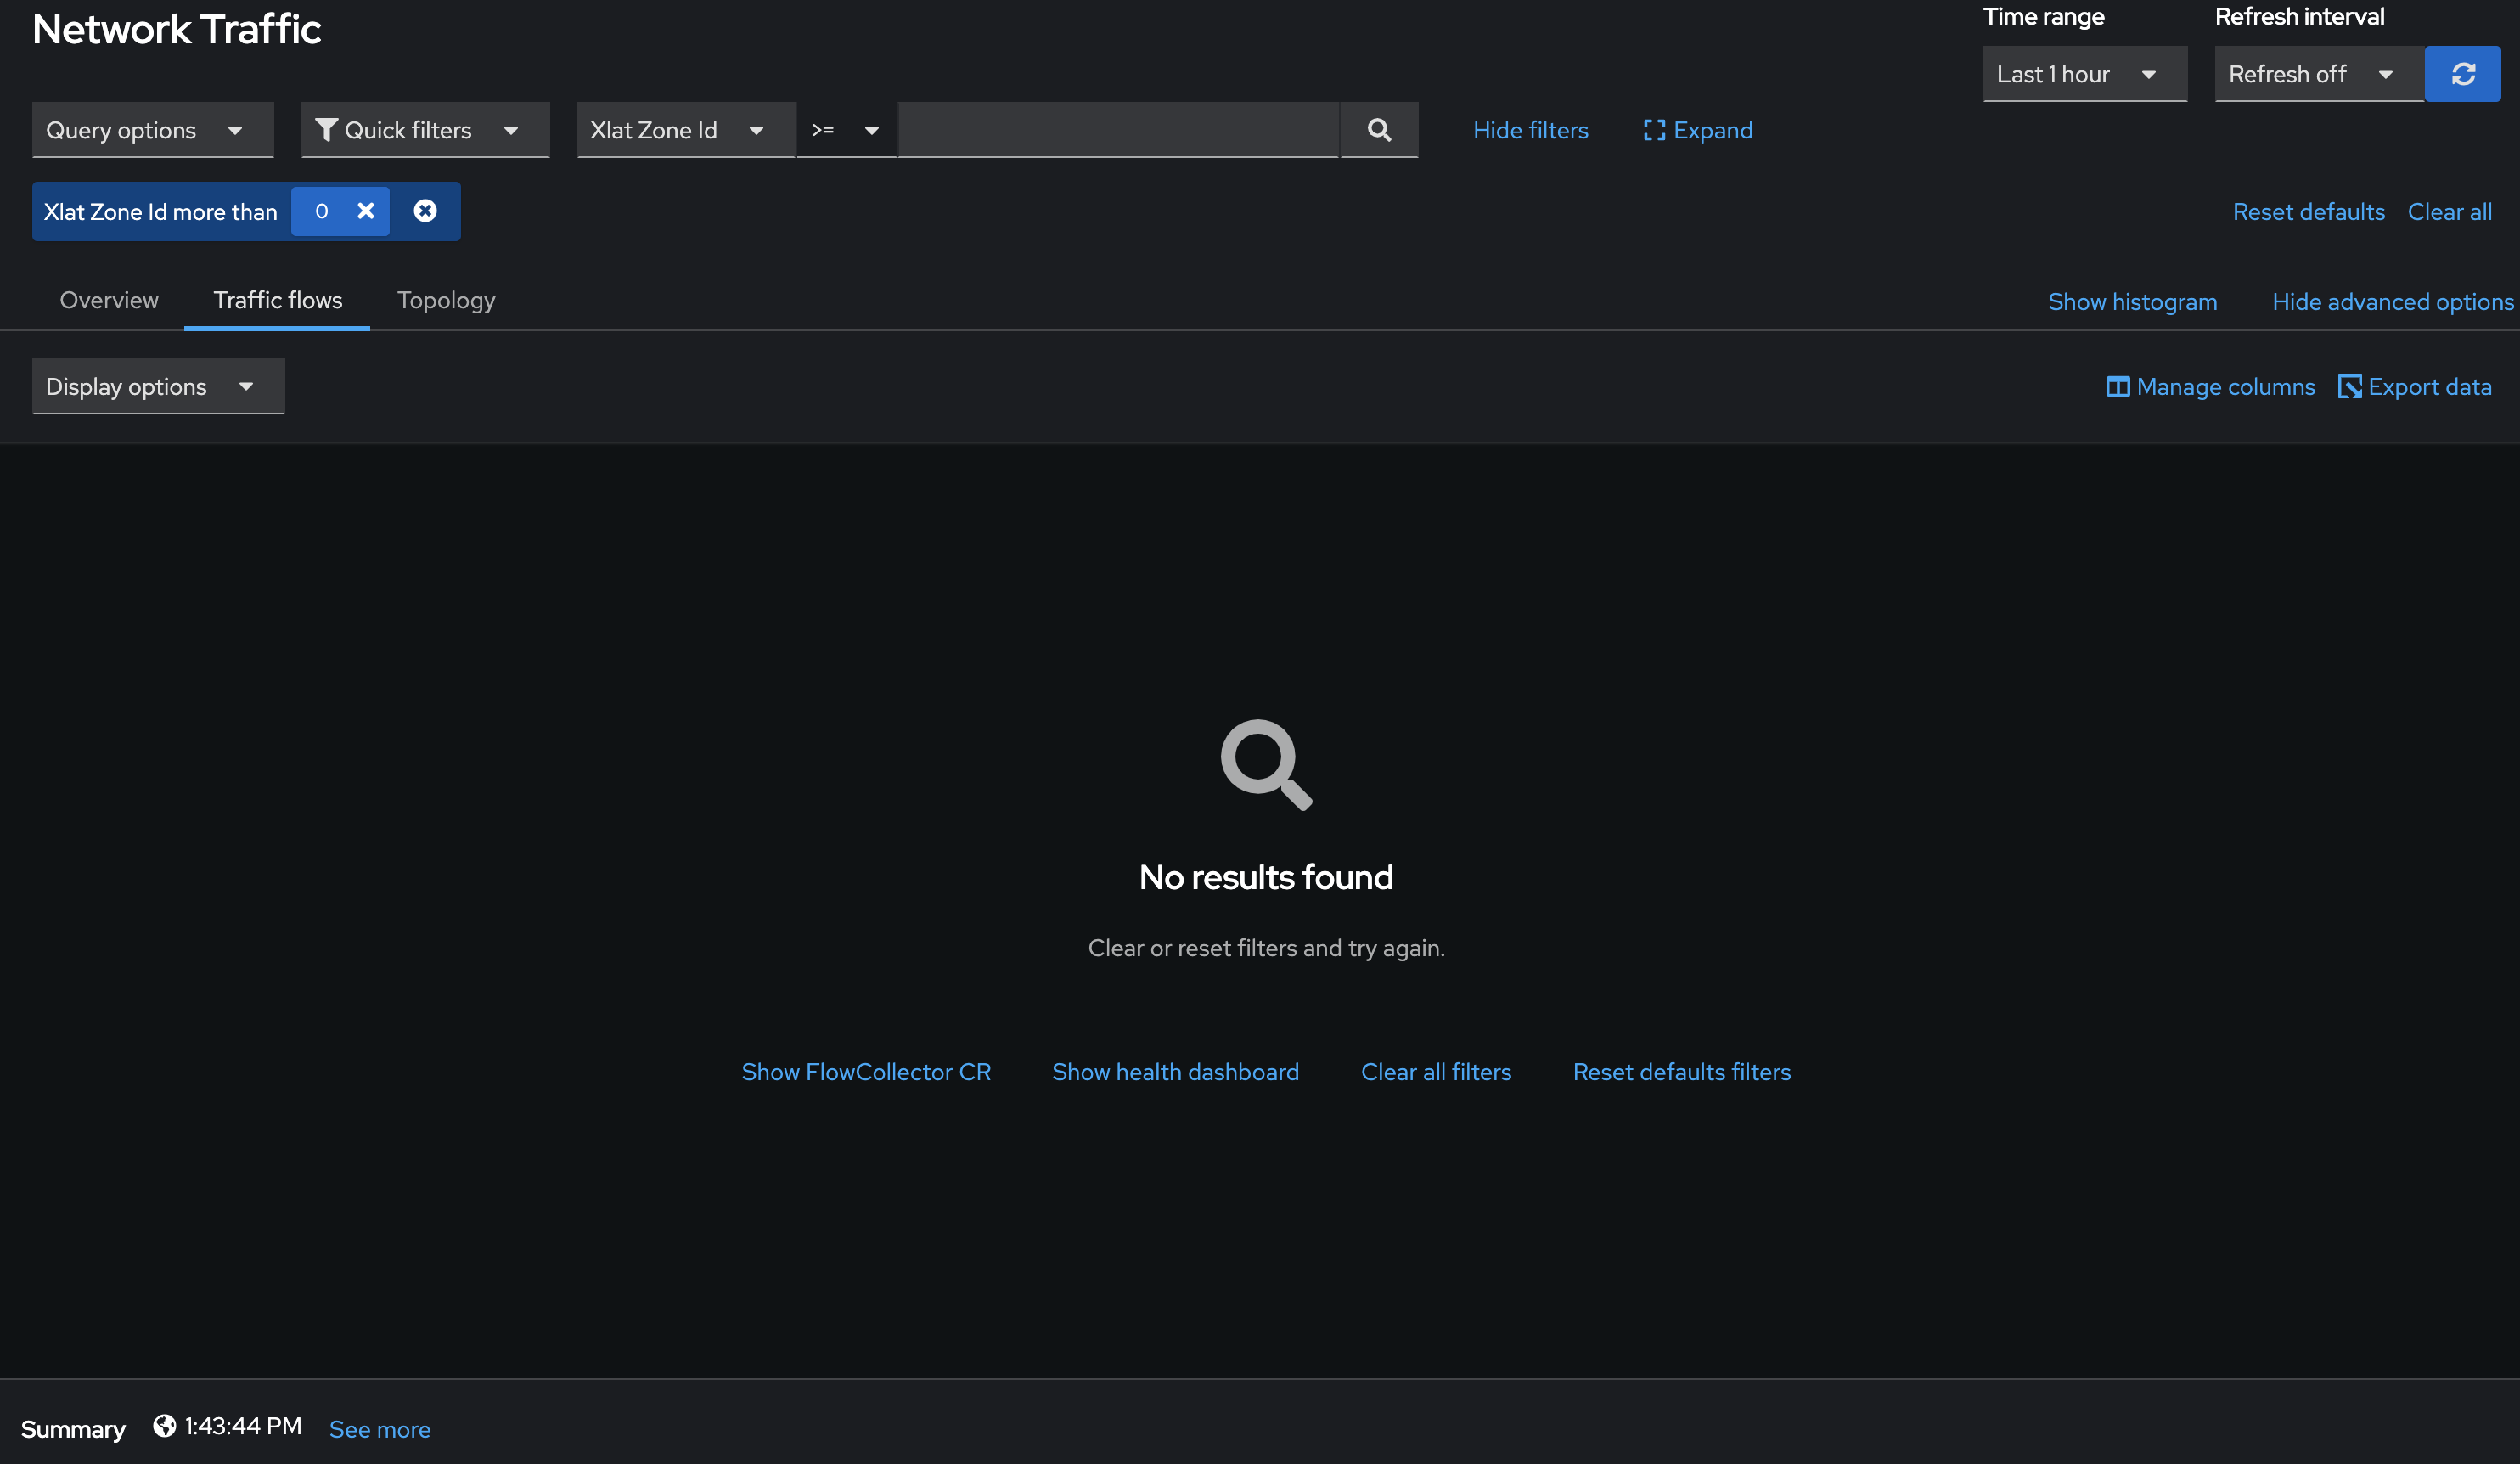Open the Query options dropdown
The height and width of the screenshot is (1464, 2520).
(x=152, y=130)
